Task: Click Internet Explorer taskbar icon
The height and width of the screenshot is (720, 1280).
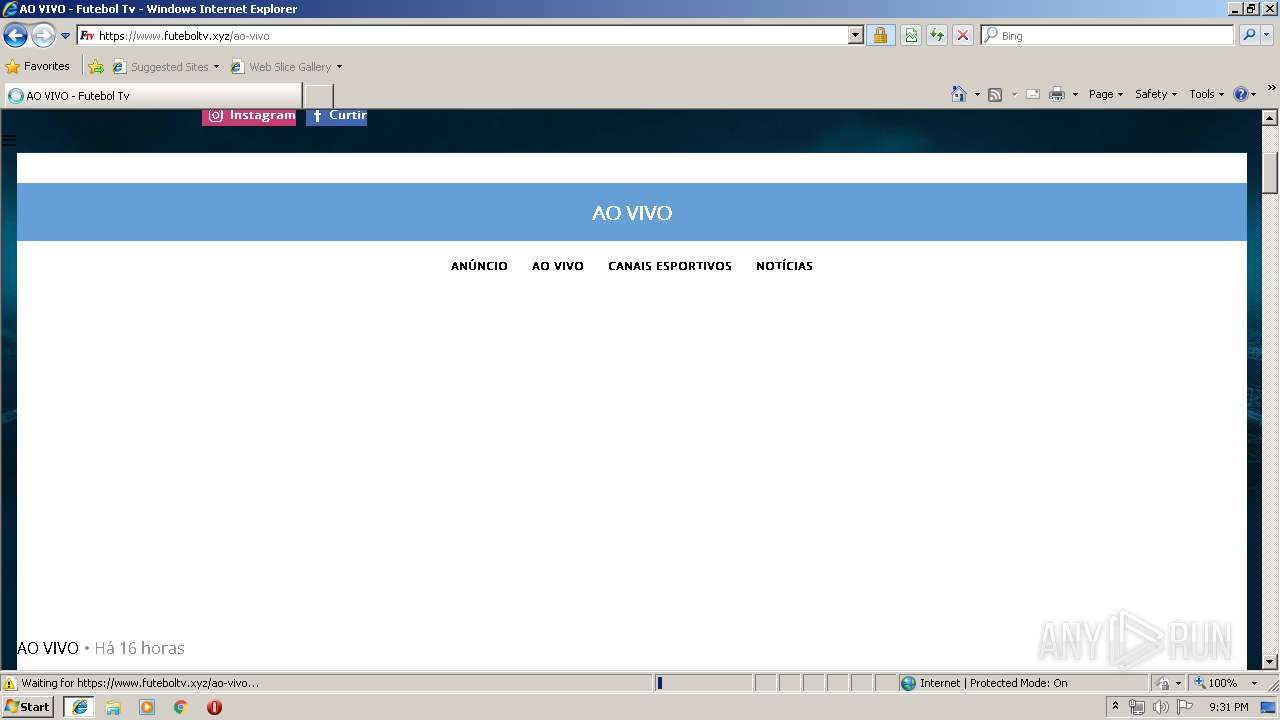Action: coord(79,707)
